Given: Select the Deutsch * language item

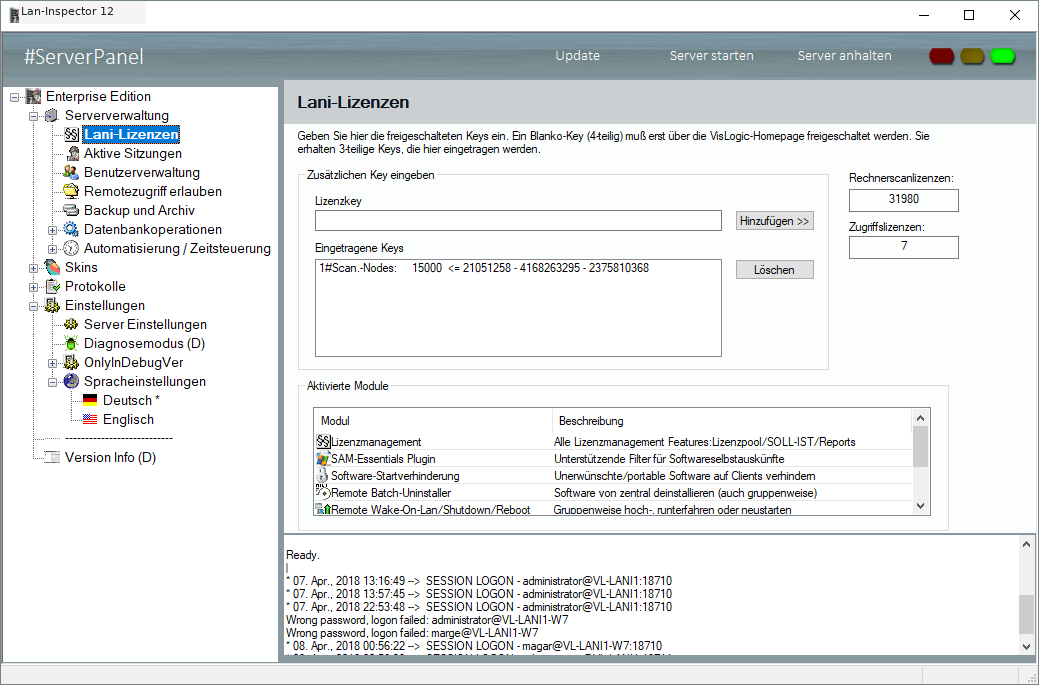Looking at the screenshot, I should click(x=131, y=401).
